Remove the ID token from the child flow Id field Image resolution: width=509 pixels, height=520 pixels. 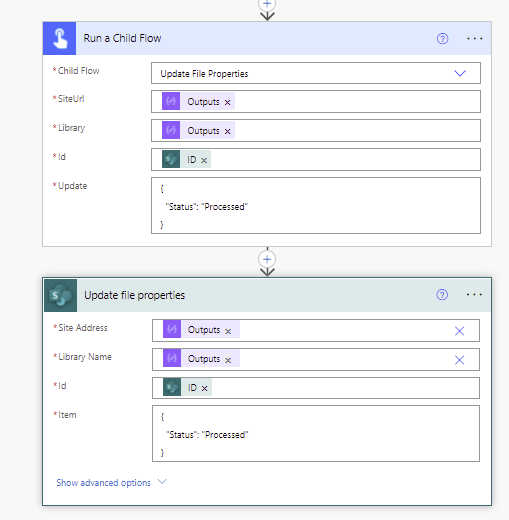pos(204,160)
